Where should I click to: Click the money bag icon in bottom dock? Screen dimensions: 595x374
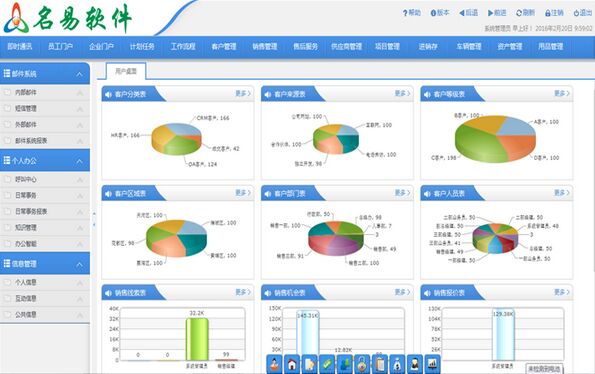click(397, 364)
